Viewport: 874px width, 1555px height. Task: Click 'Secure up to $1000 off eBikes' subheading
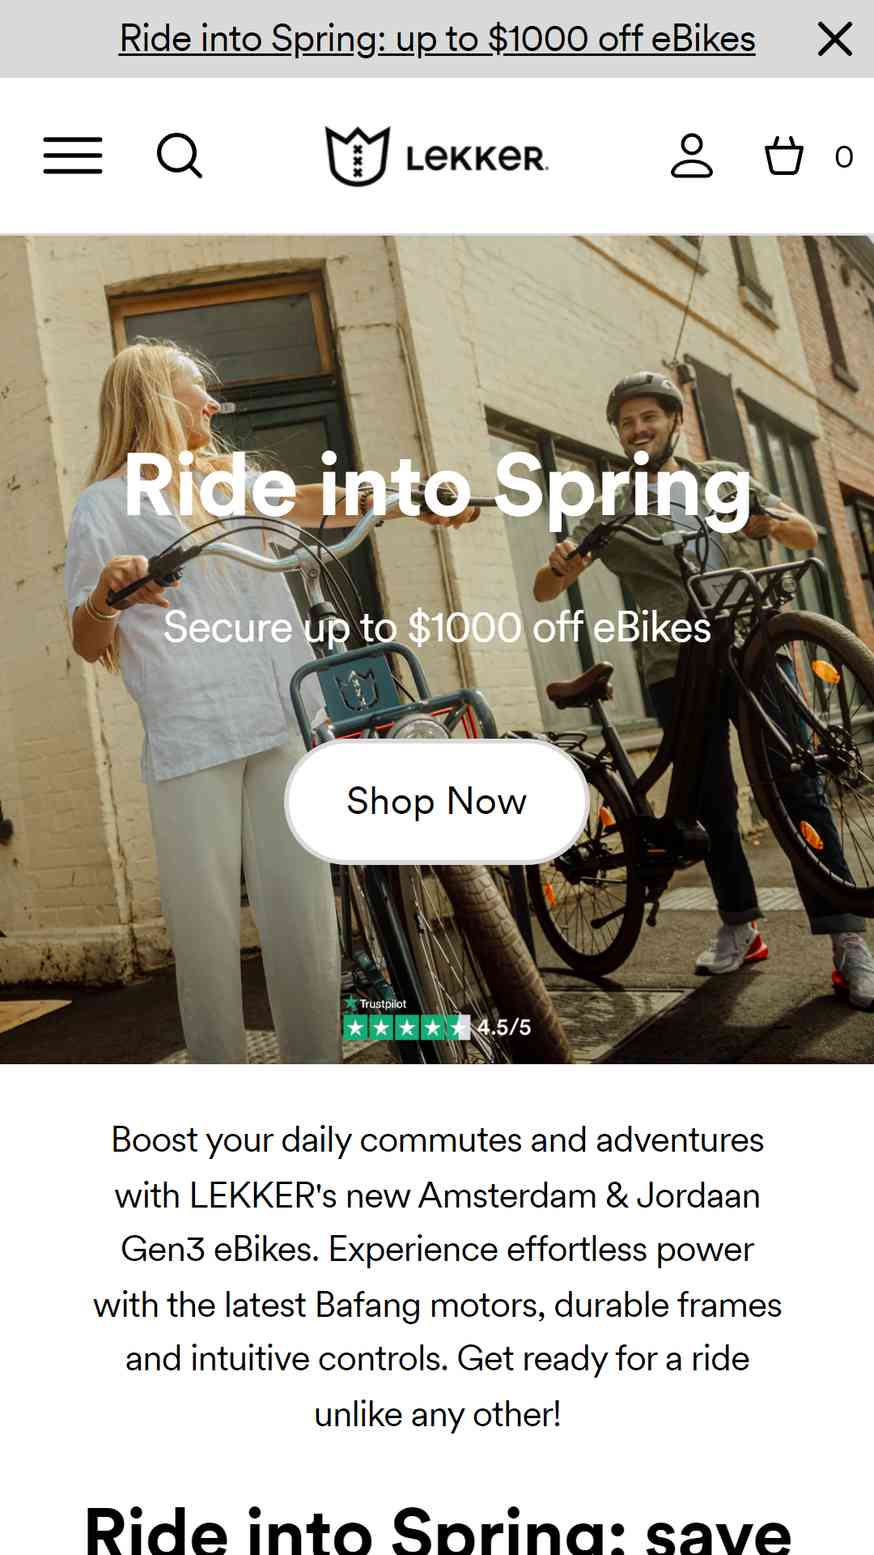point(437,627)
